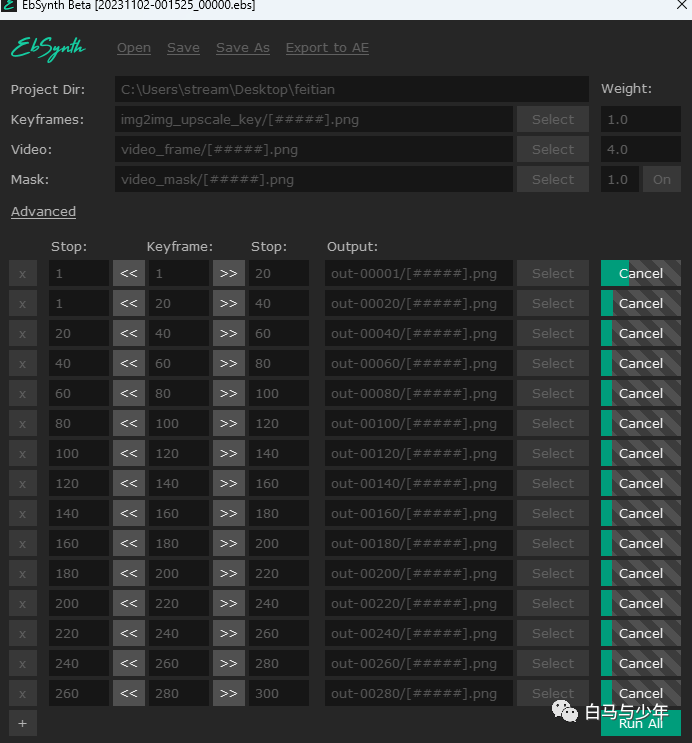692x743 pixels.
Task: Cancel the out-00120 job
Action: [641, 453]
